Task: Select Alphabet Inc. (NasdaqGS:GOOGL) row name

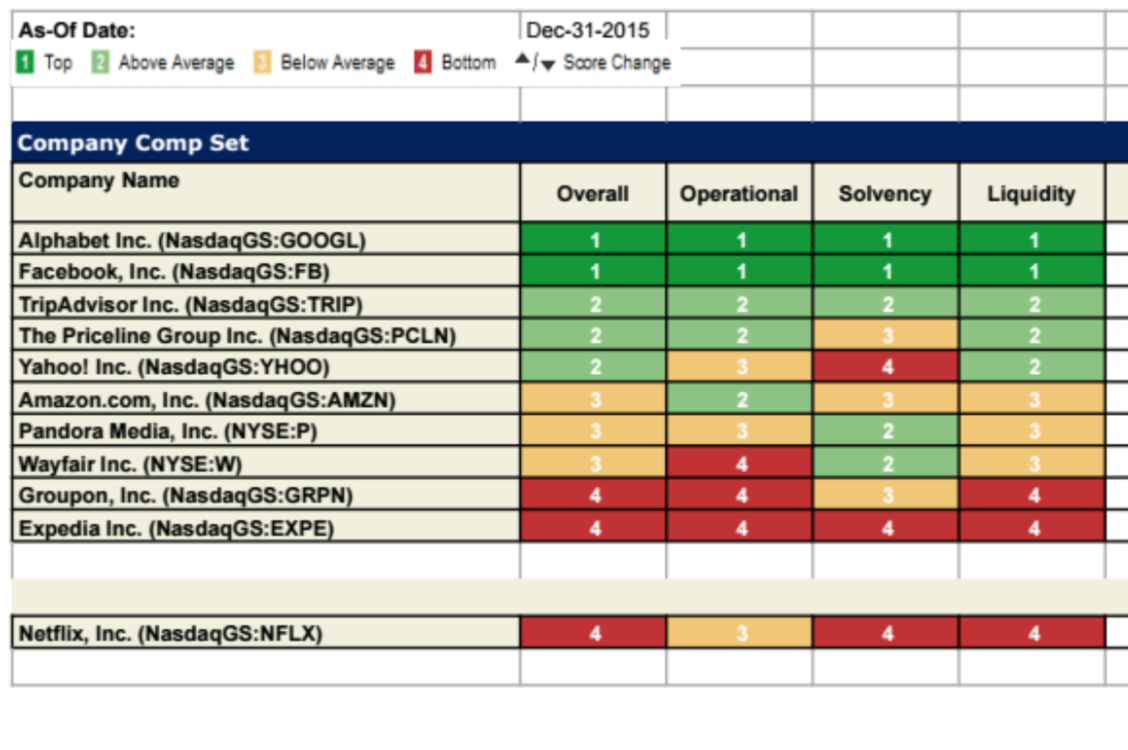Action: coord(265,239)
